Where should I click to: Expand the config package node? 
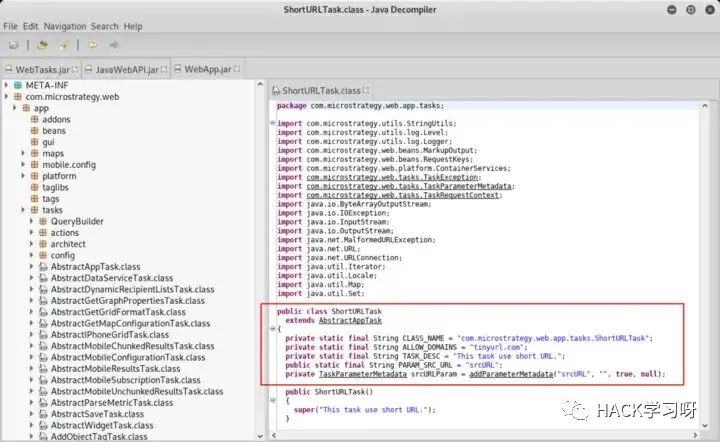(32, 255)
